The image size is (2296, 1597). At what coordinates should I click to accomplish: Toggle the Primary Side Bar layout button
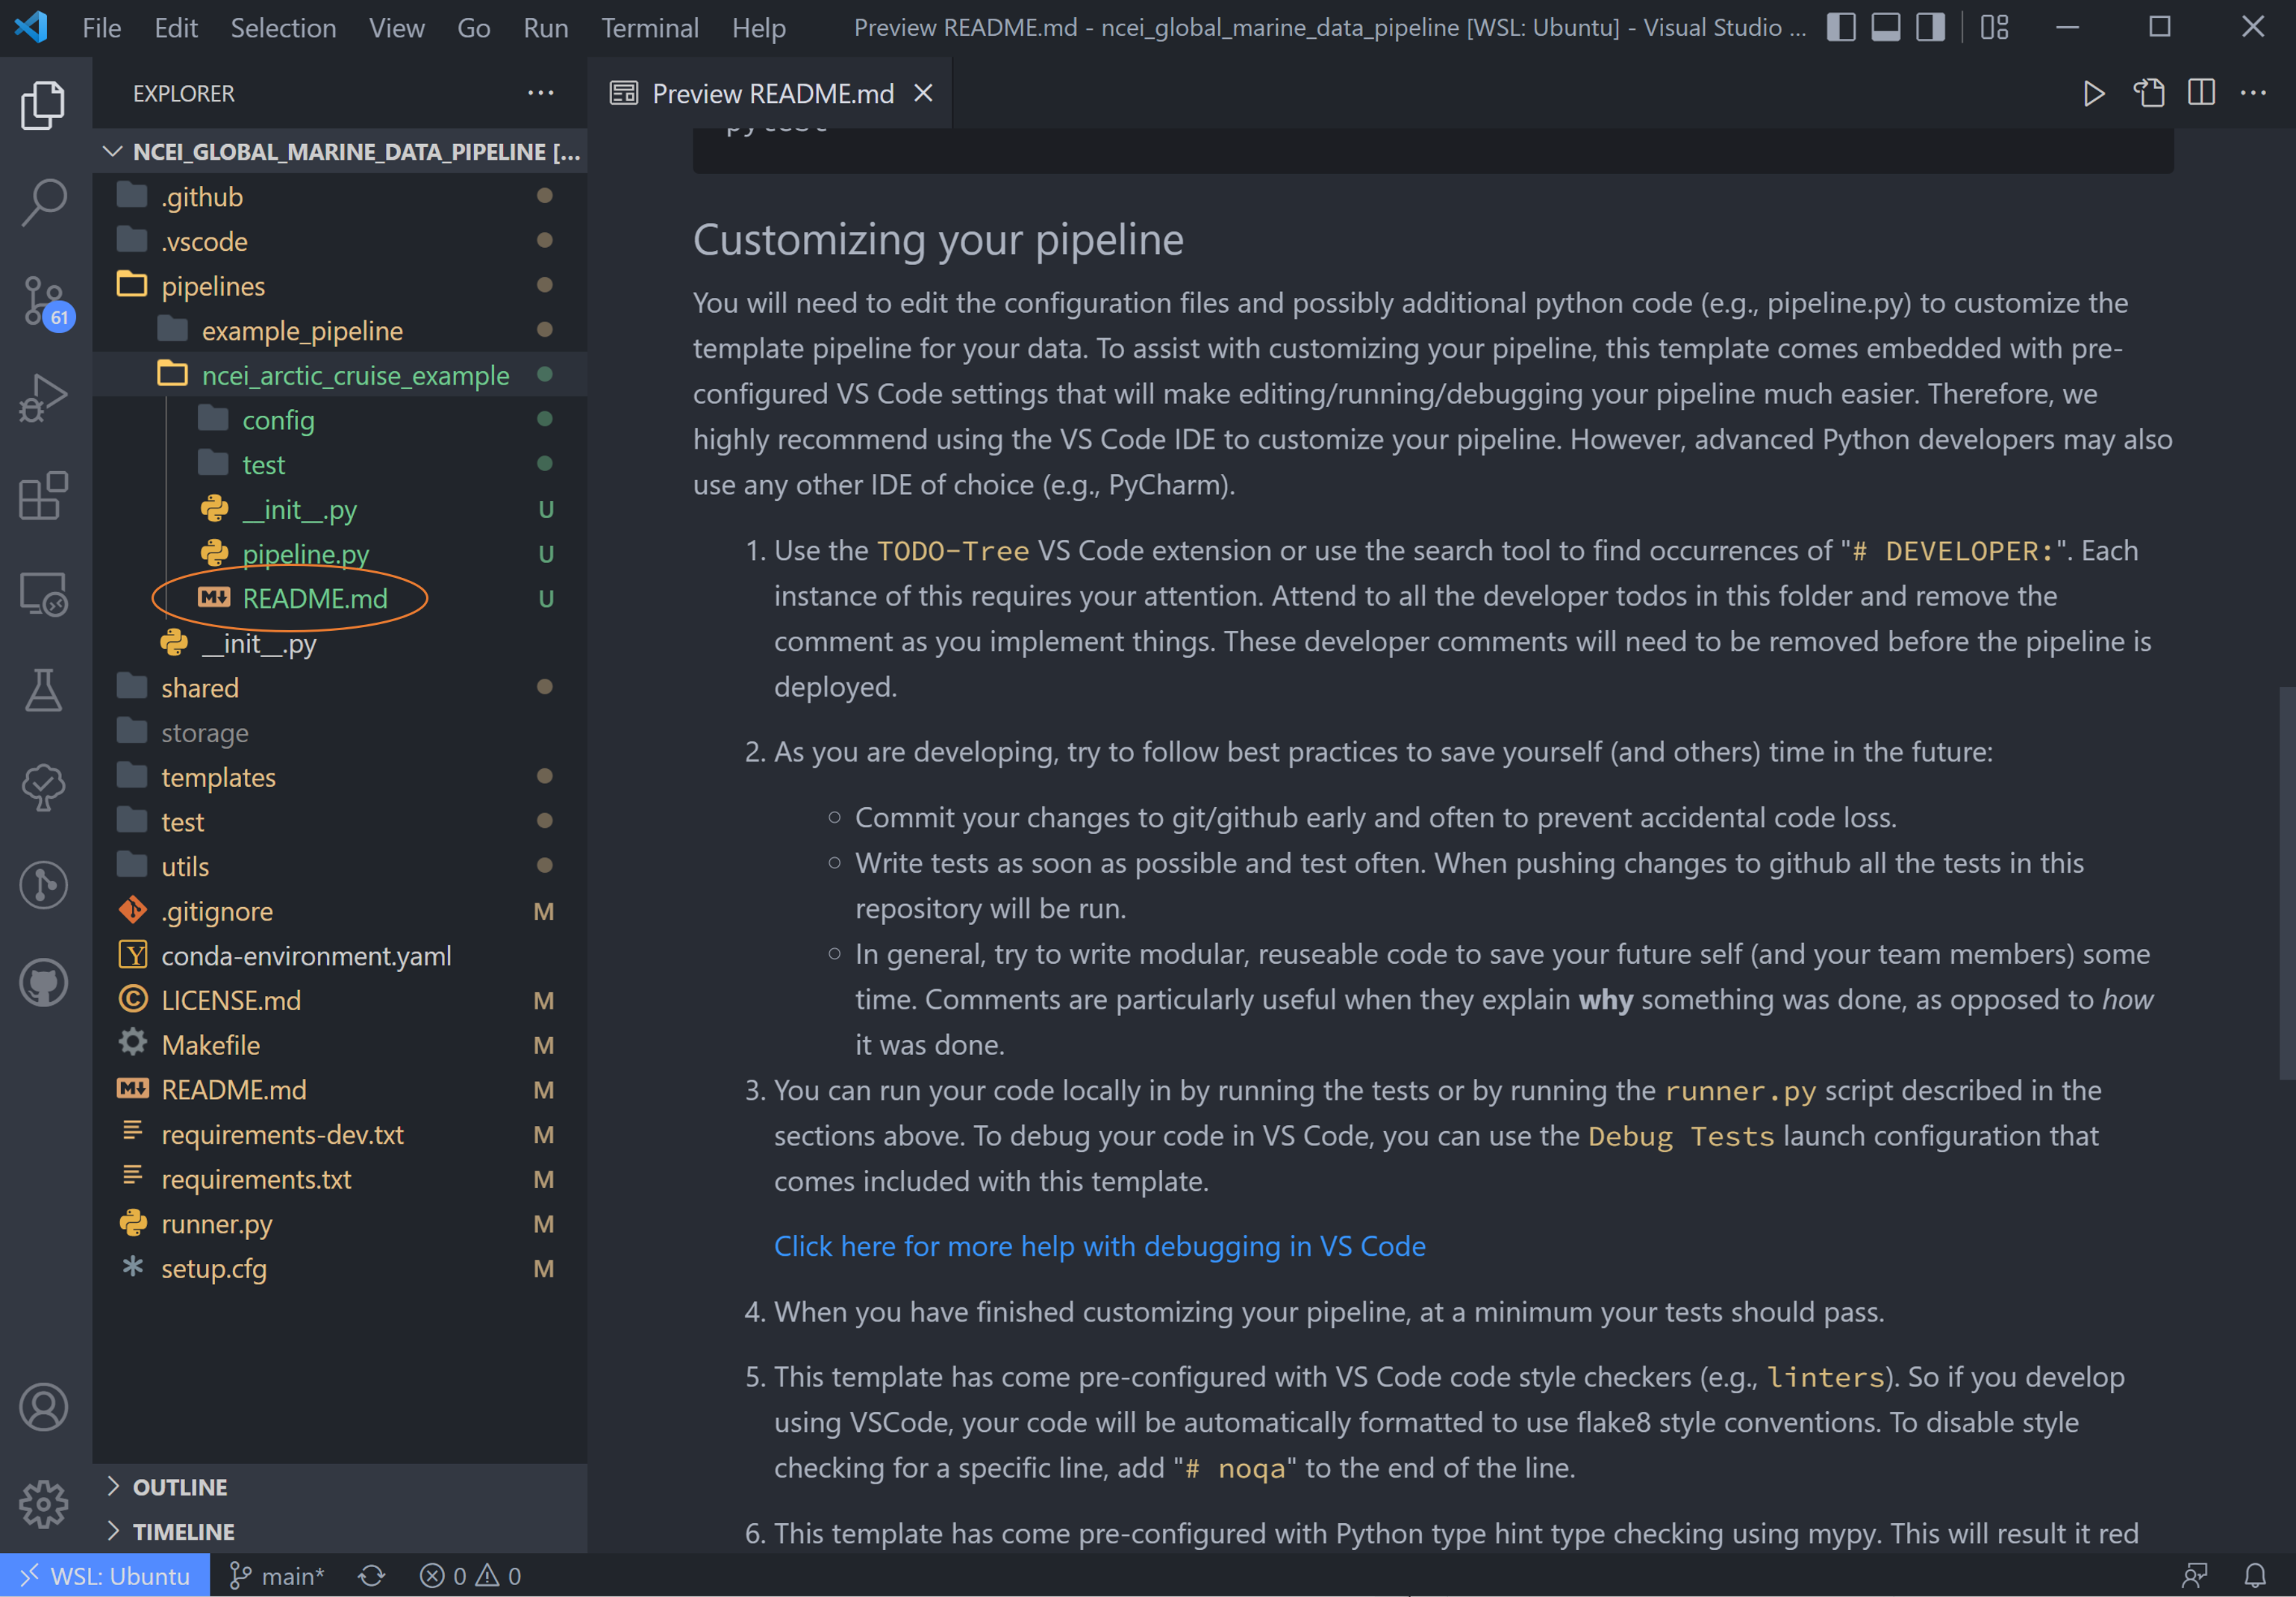coord(1841,27)
